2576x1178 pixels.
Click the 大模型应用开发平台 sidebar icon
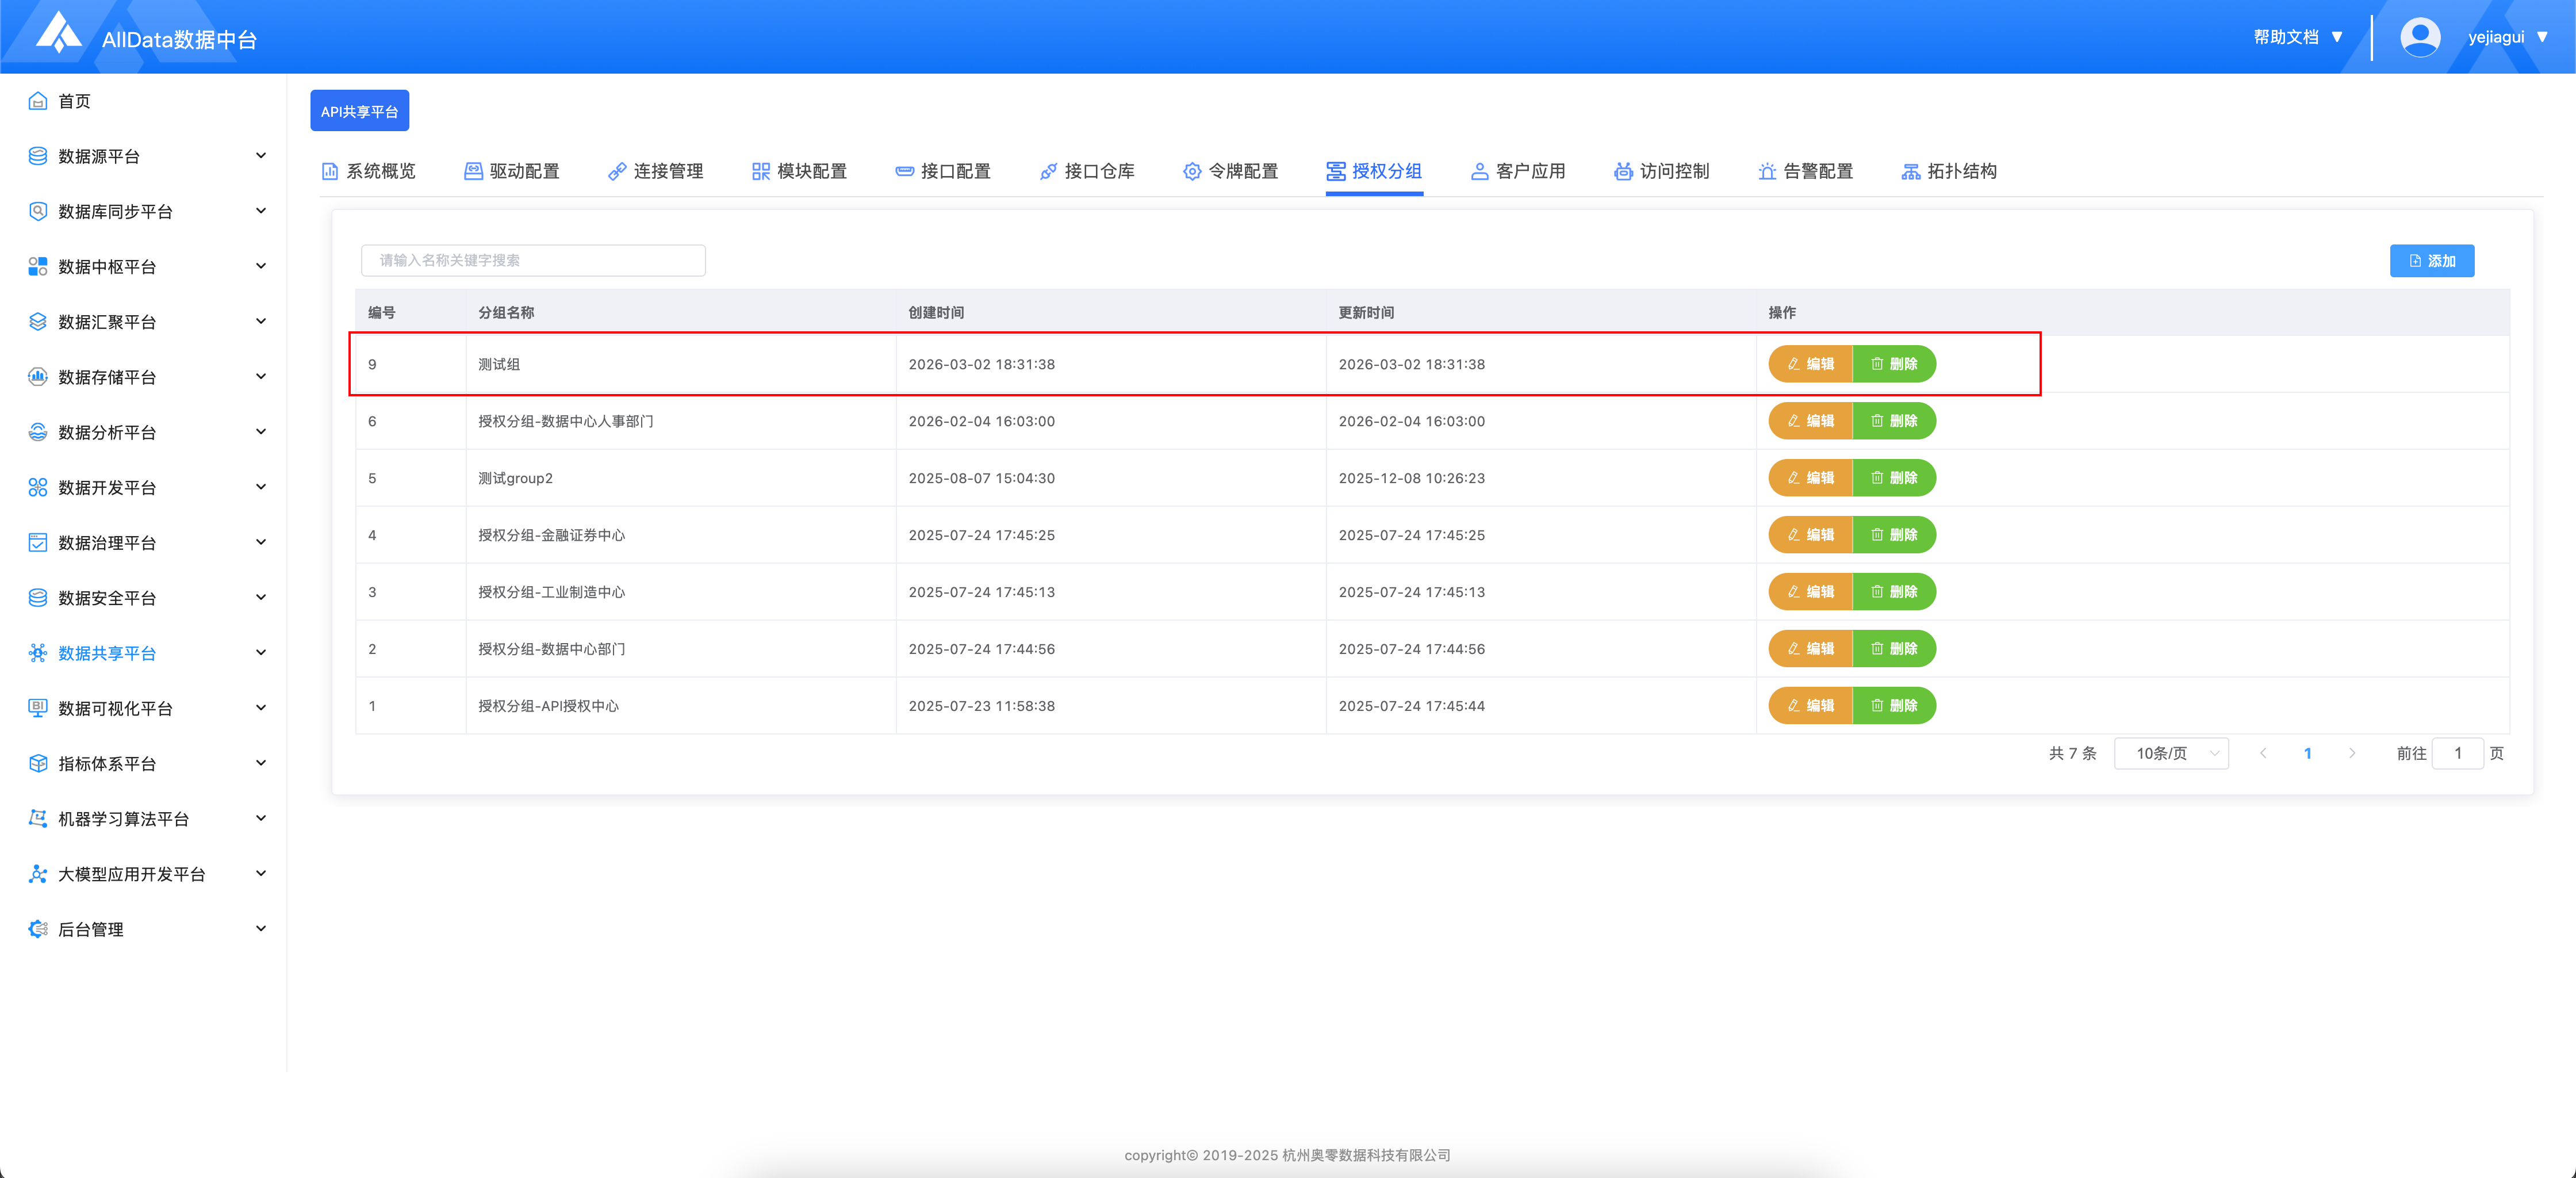[x=38, y=874]
